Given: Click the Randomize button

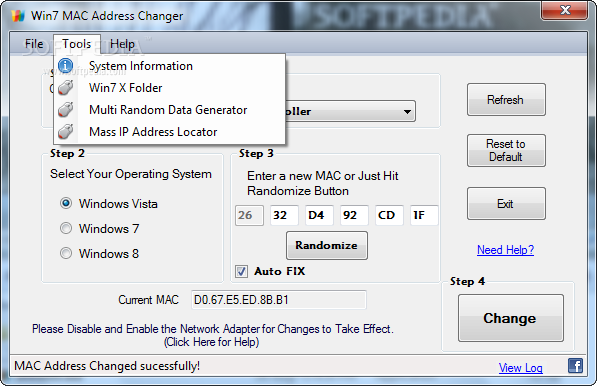Looking at the screenshot, I should click(x=327, y=246).
